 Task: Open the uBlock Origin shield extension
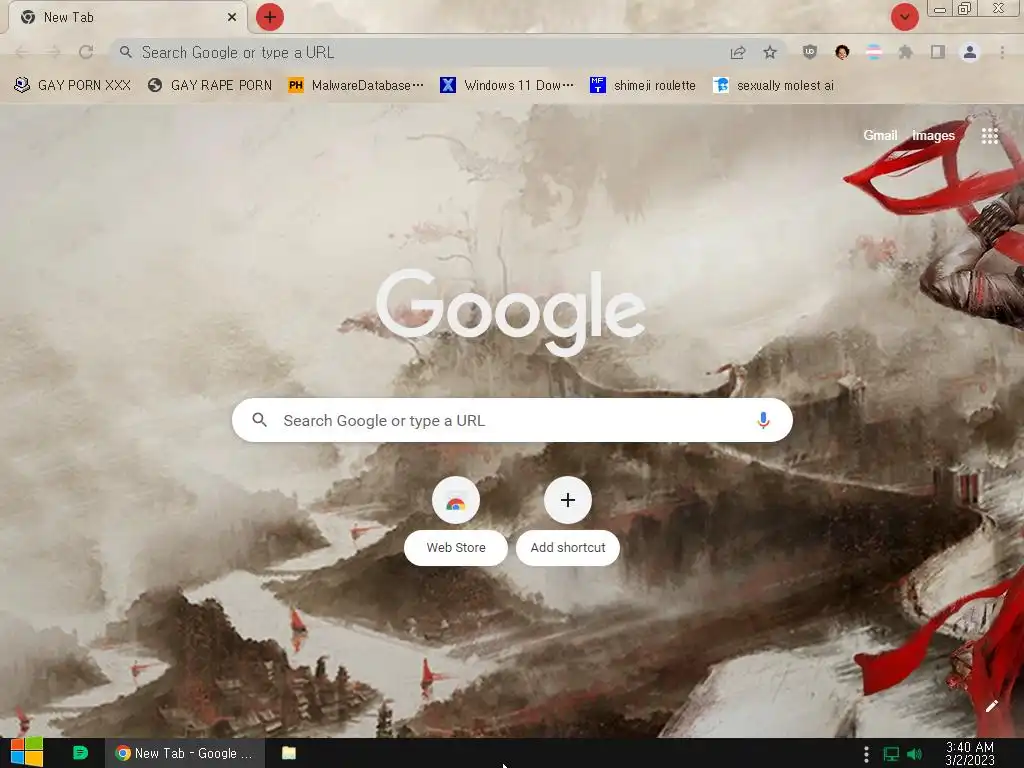(x=810, y=52)
